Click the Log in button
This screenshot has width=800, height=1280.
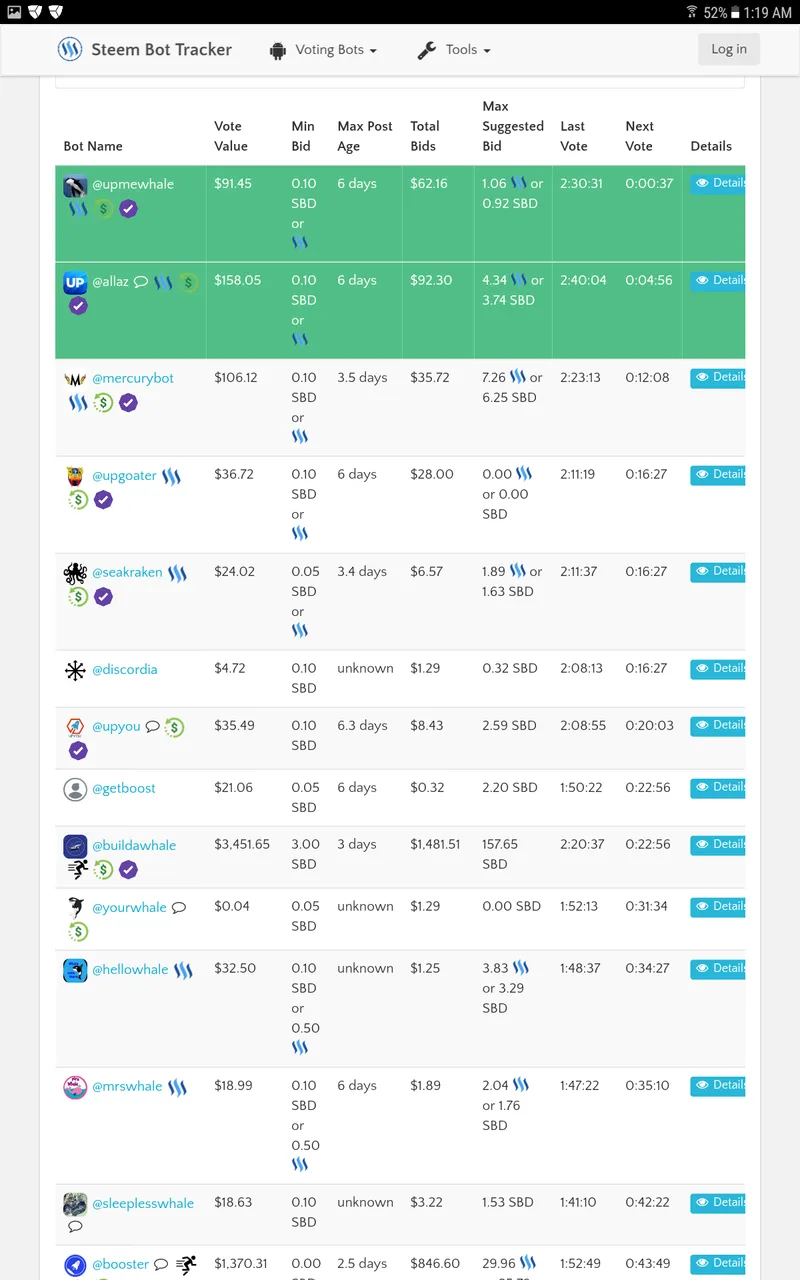pos(729,49)
